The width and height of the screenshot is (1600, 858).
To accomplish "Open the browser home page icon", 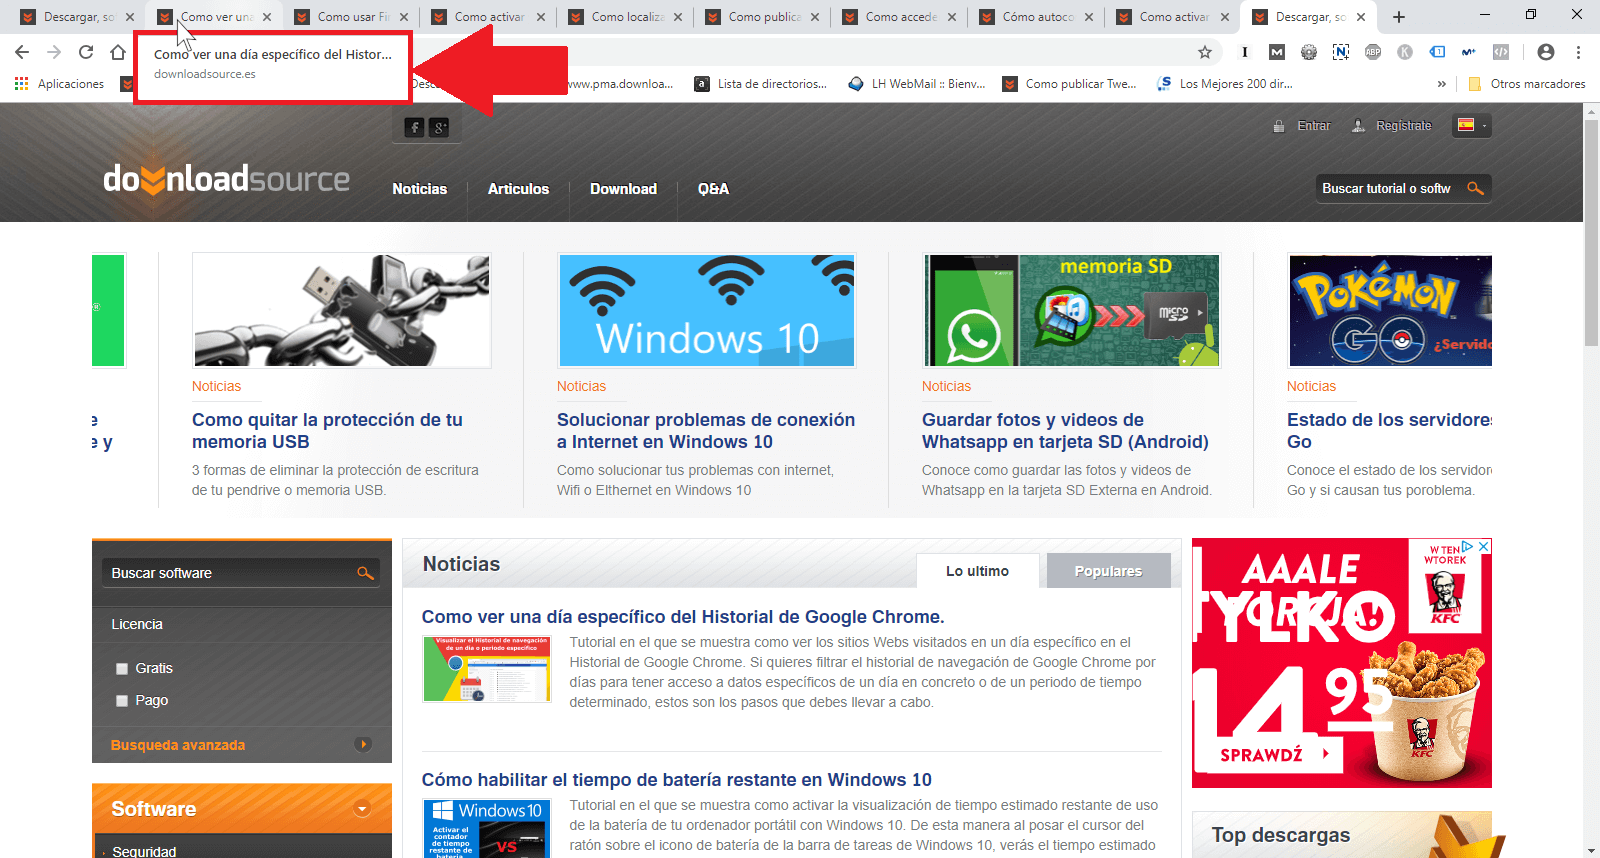I will pos(118,52).
